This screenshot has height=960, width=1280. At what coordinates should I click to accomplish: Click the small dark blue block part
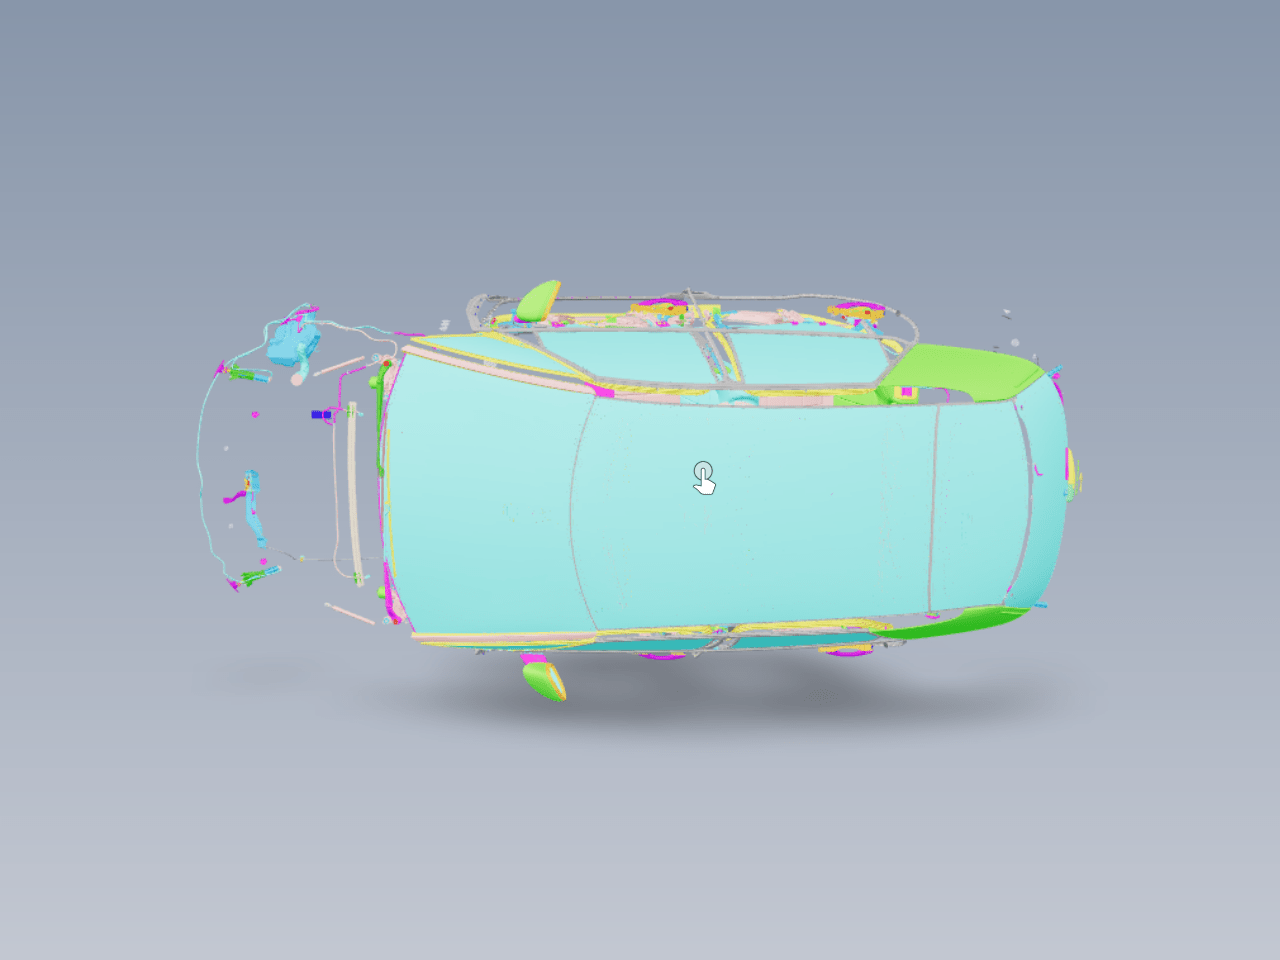point(321,414)
